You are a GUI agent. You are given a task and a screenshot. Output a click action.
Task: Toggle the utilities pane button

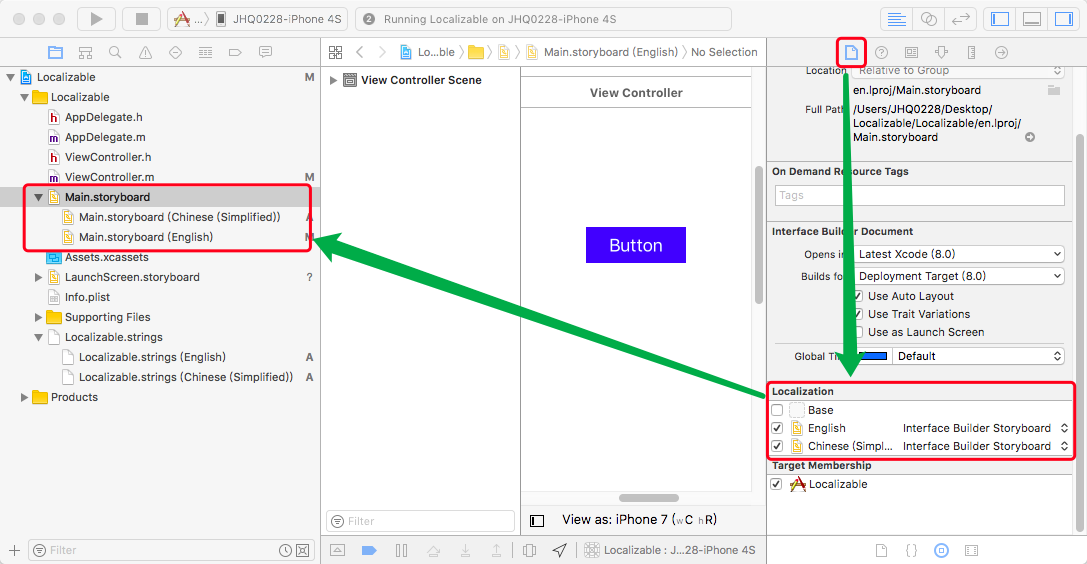click(x=1063, y=19)
